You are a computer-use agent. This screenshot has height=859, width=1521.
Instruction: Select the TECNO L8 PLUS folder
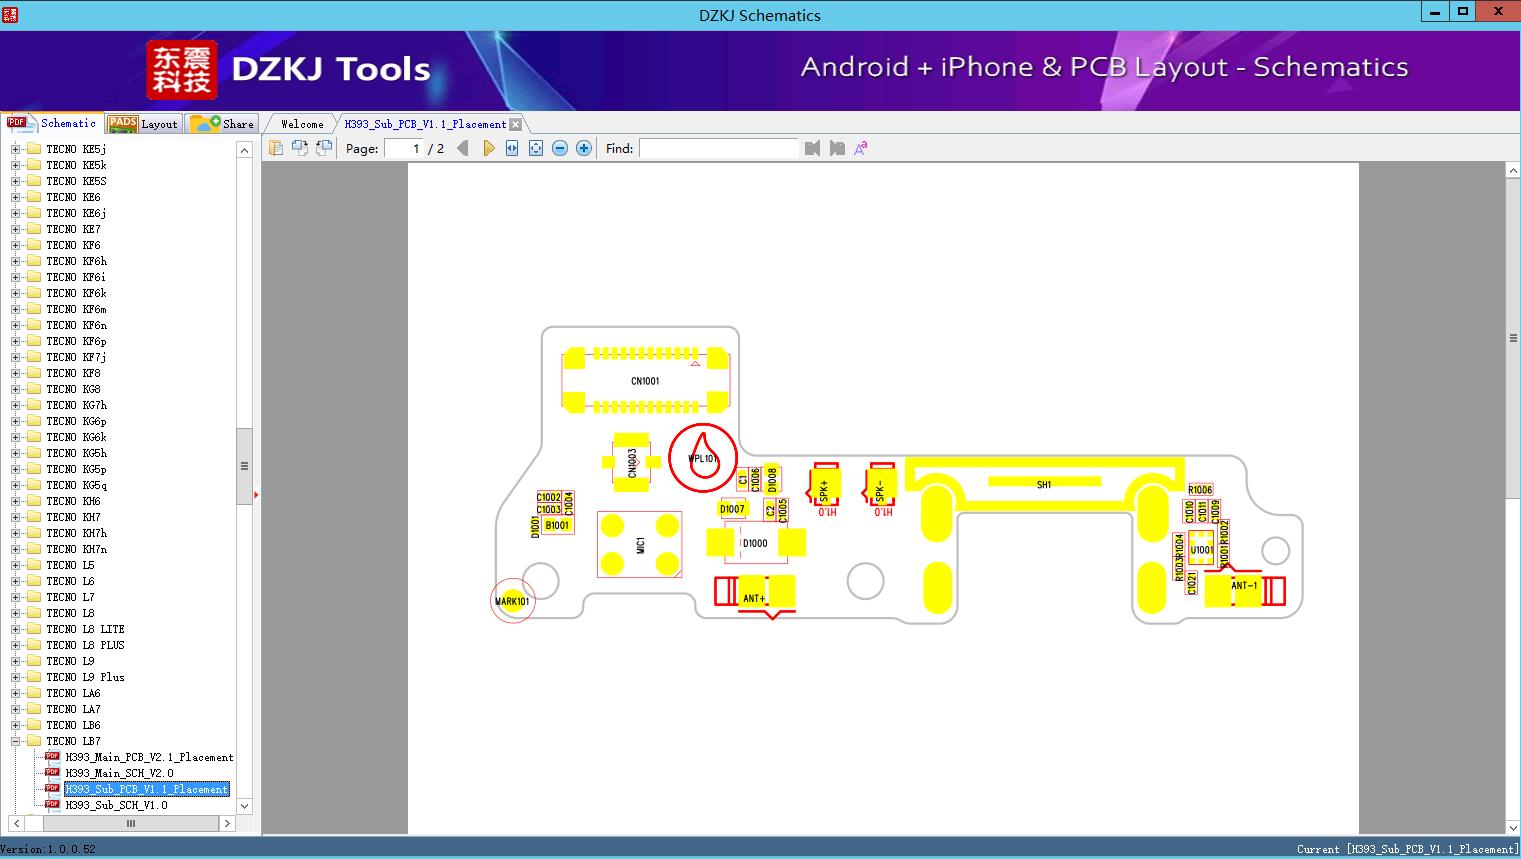click(x=85, y=645)
